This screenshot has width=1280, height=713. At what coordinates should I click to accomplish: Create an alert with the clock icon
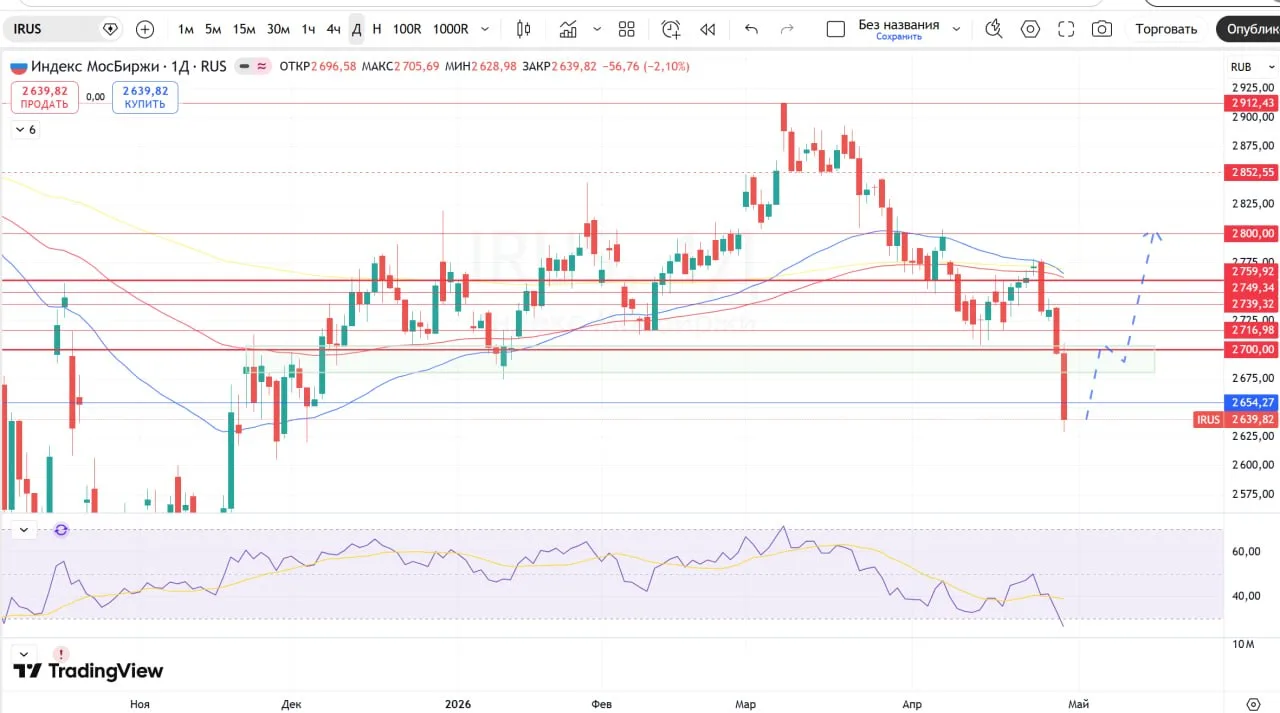tap(671, 29)
